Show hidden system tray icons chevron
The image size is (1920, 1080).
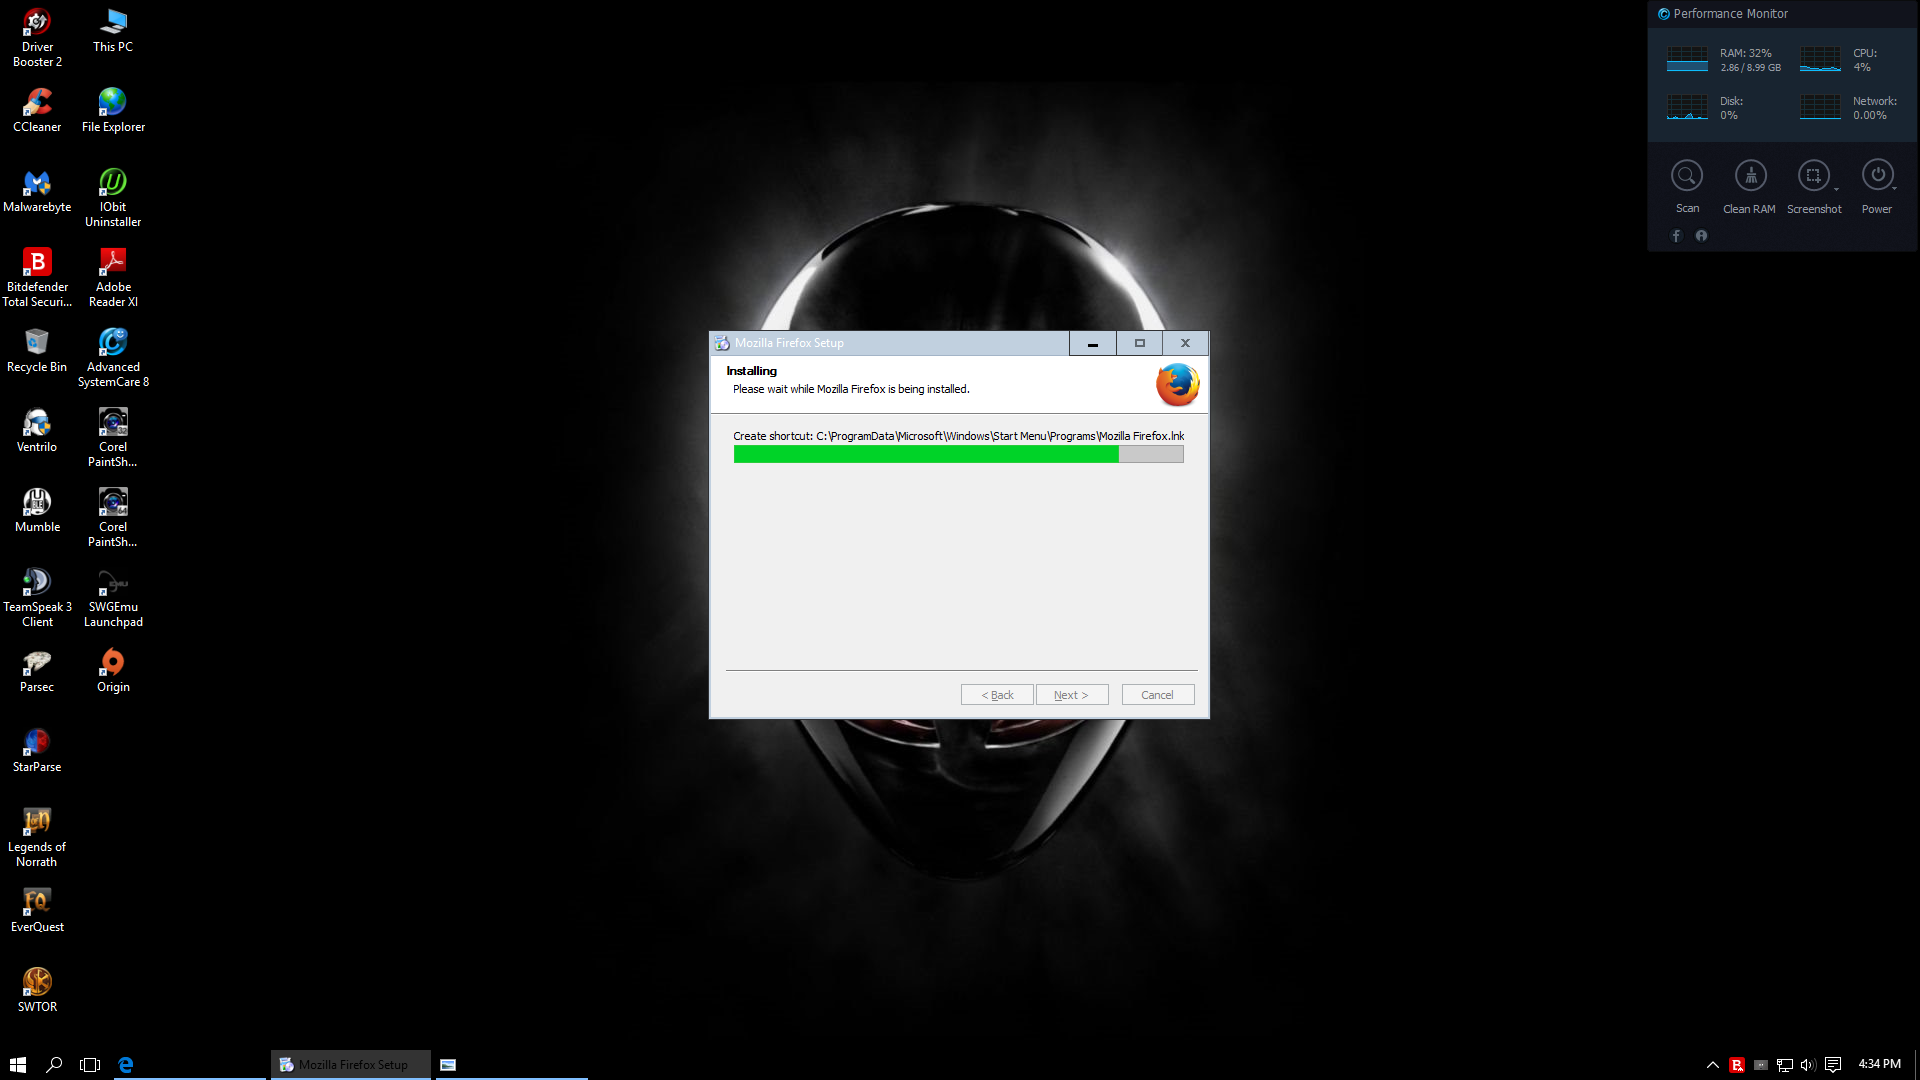1712,1065
